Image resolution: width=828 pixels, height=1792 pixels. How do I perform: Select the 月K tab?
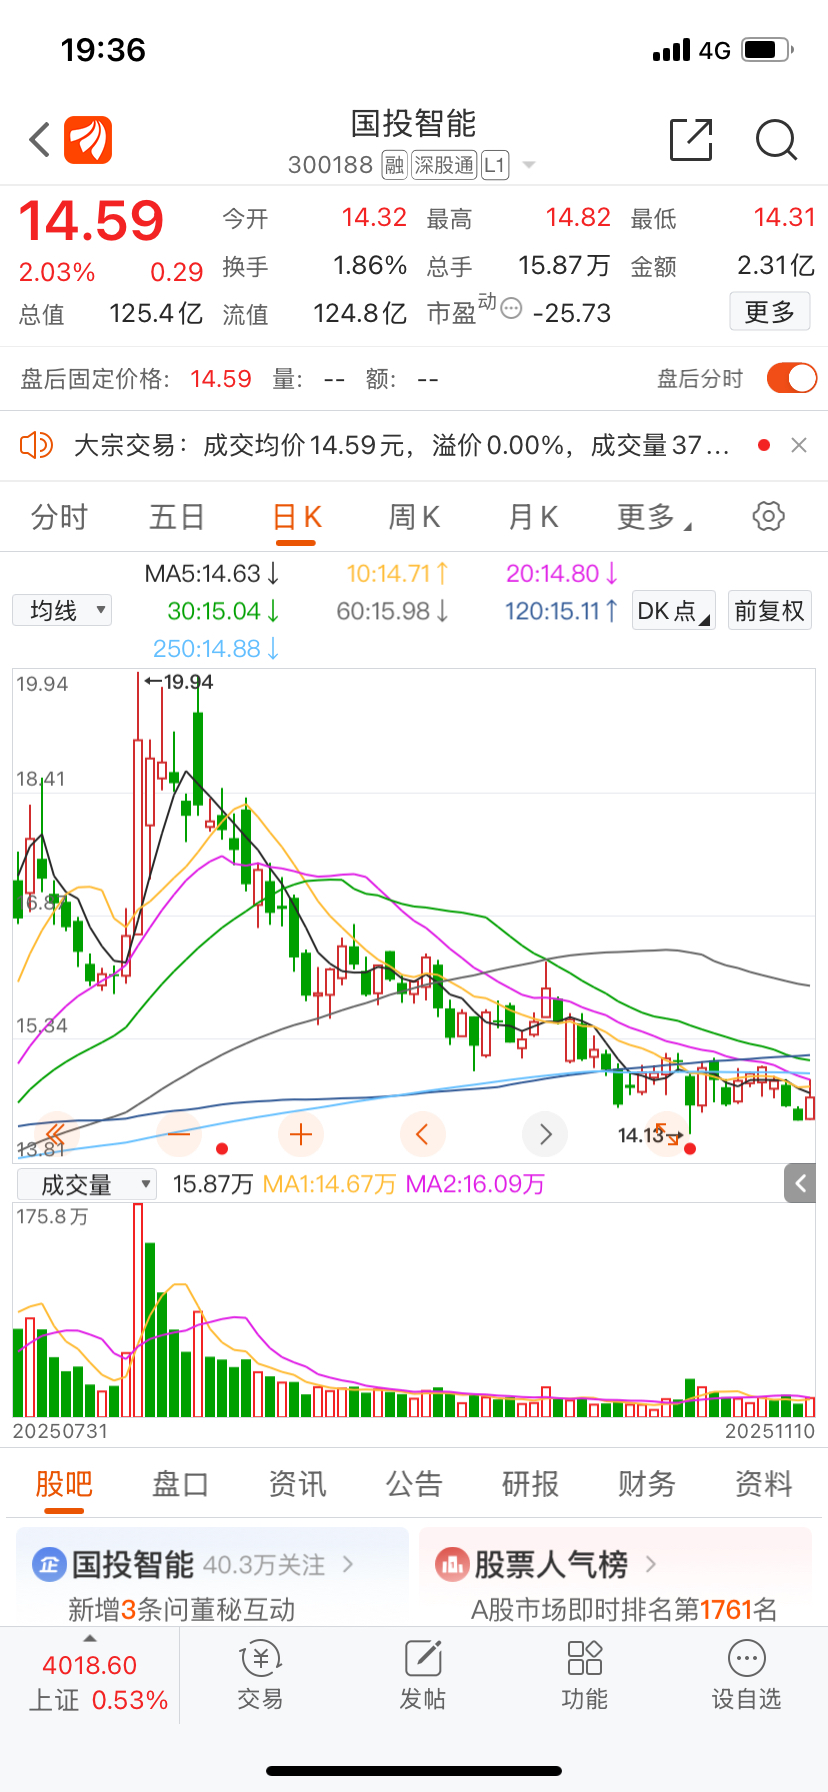click(x=533, y=517)
